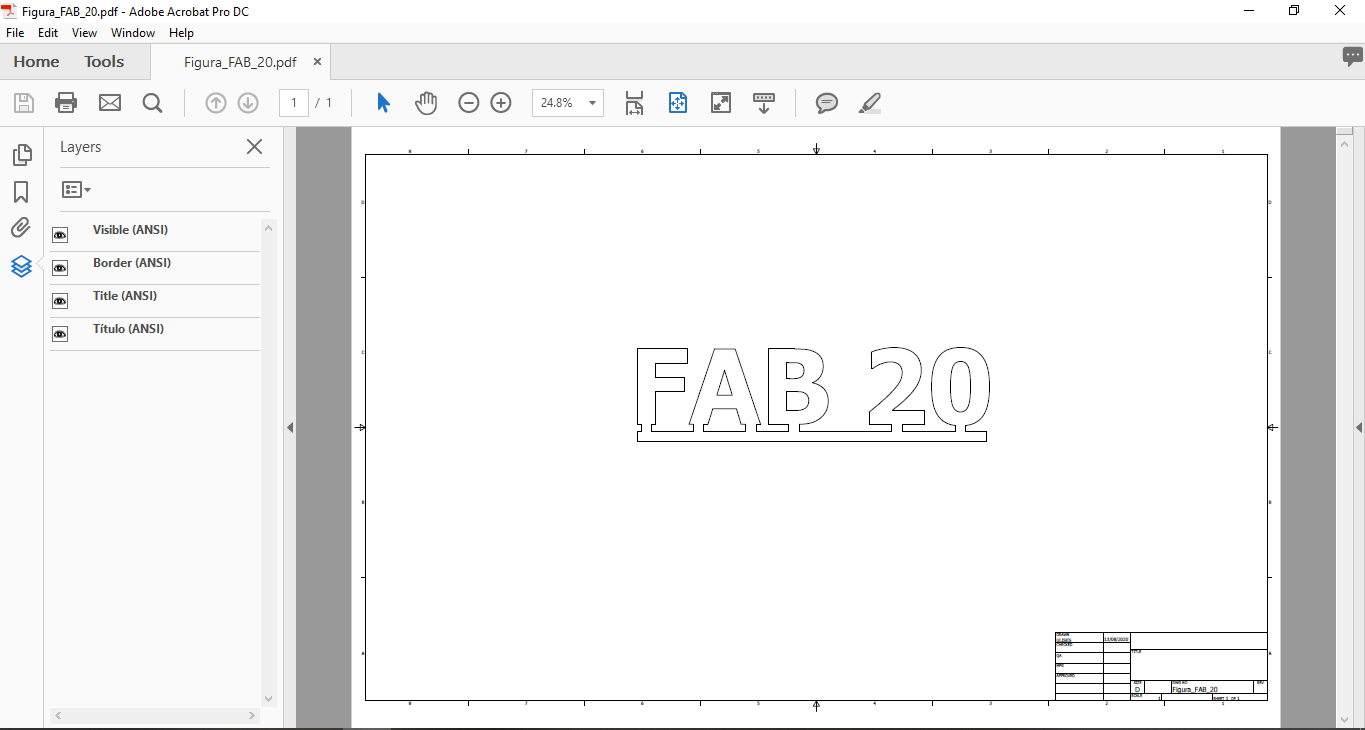Open the Find text magnifier tool
This screenshot has height=730, width=1365.
(x=152, y=102)
